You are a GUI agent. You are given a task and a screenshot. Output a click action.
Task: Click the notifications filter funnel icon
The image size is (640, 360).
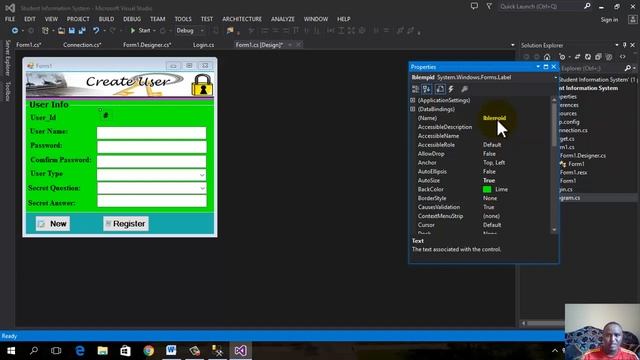pyautogui.click(x=489, y=6)
